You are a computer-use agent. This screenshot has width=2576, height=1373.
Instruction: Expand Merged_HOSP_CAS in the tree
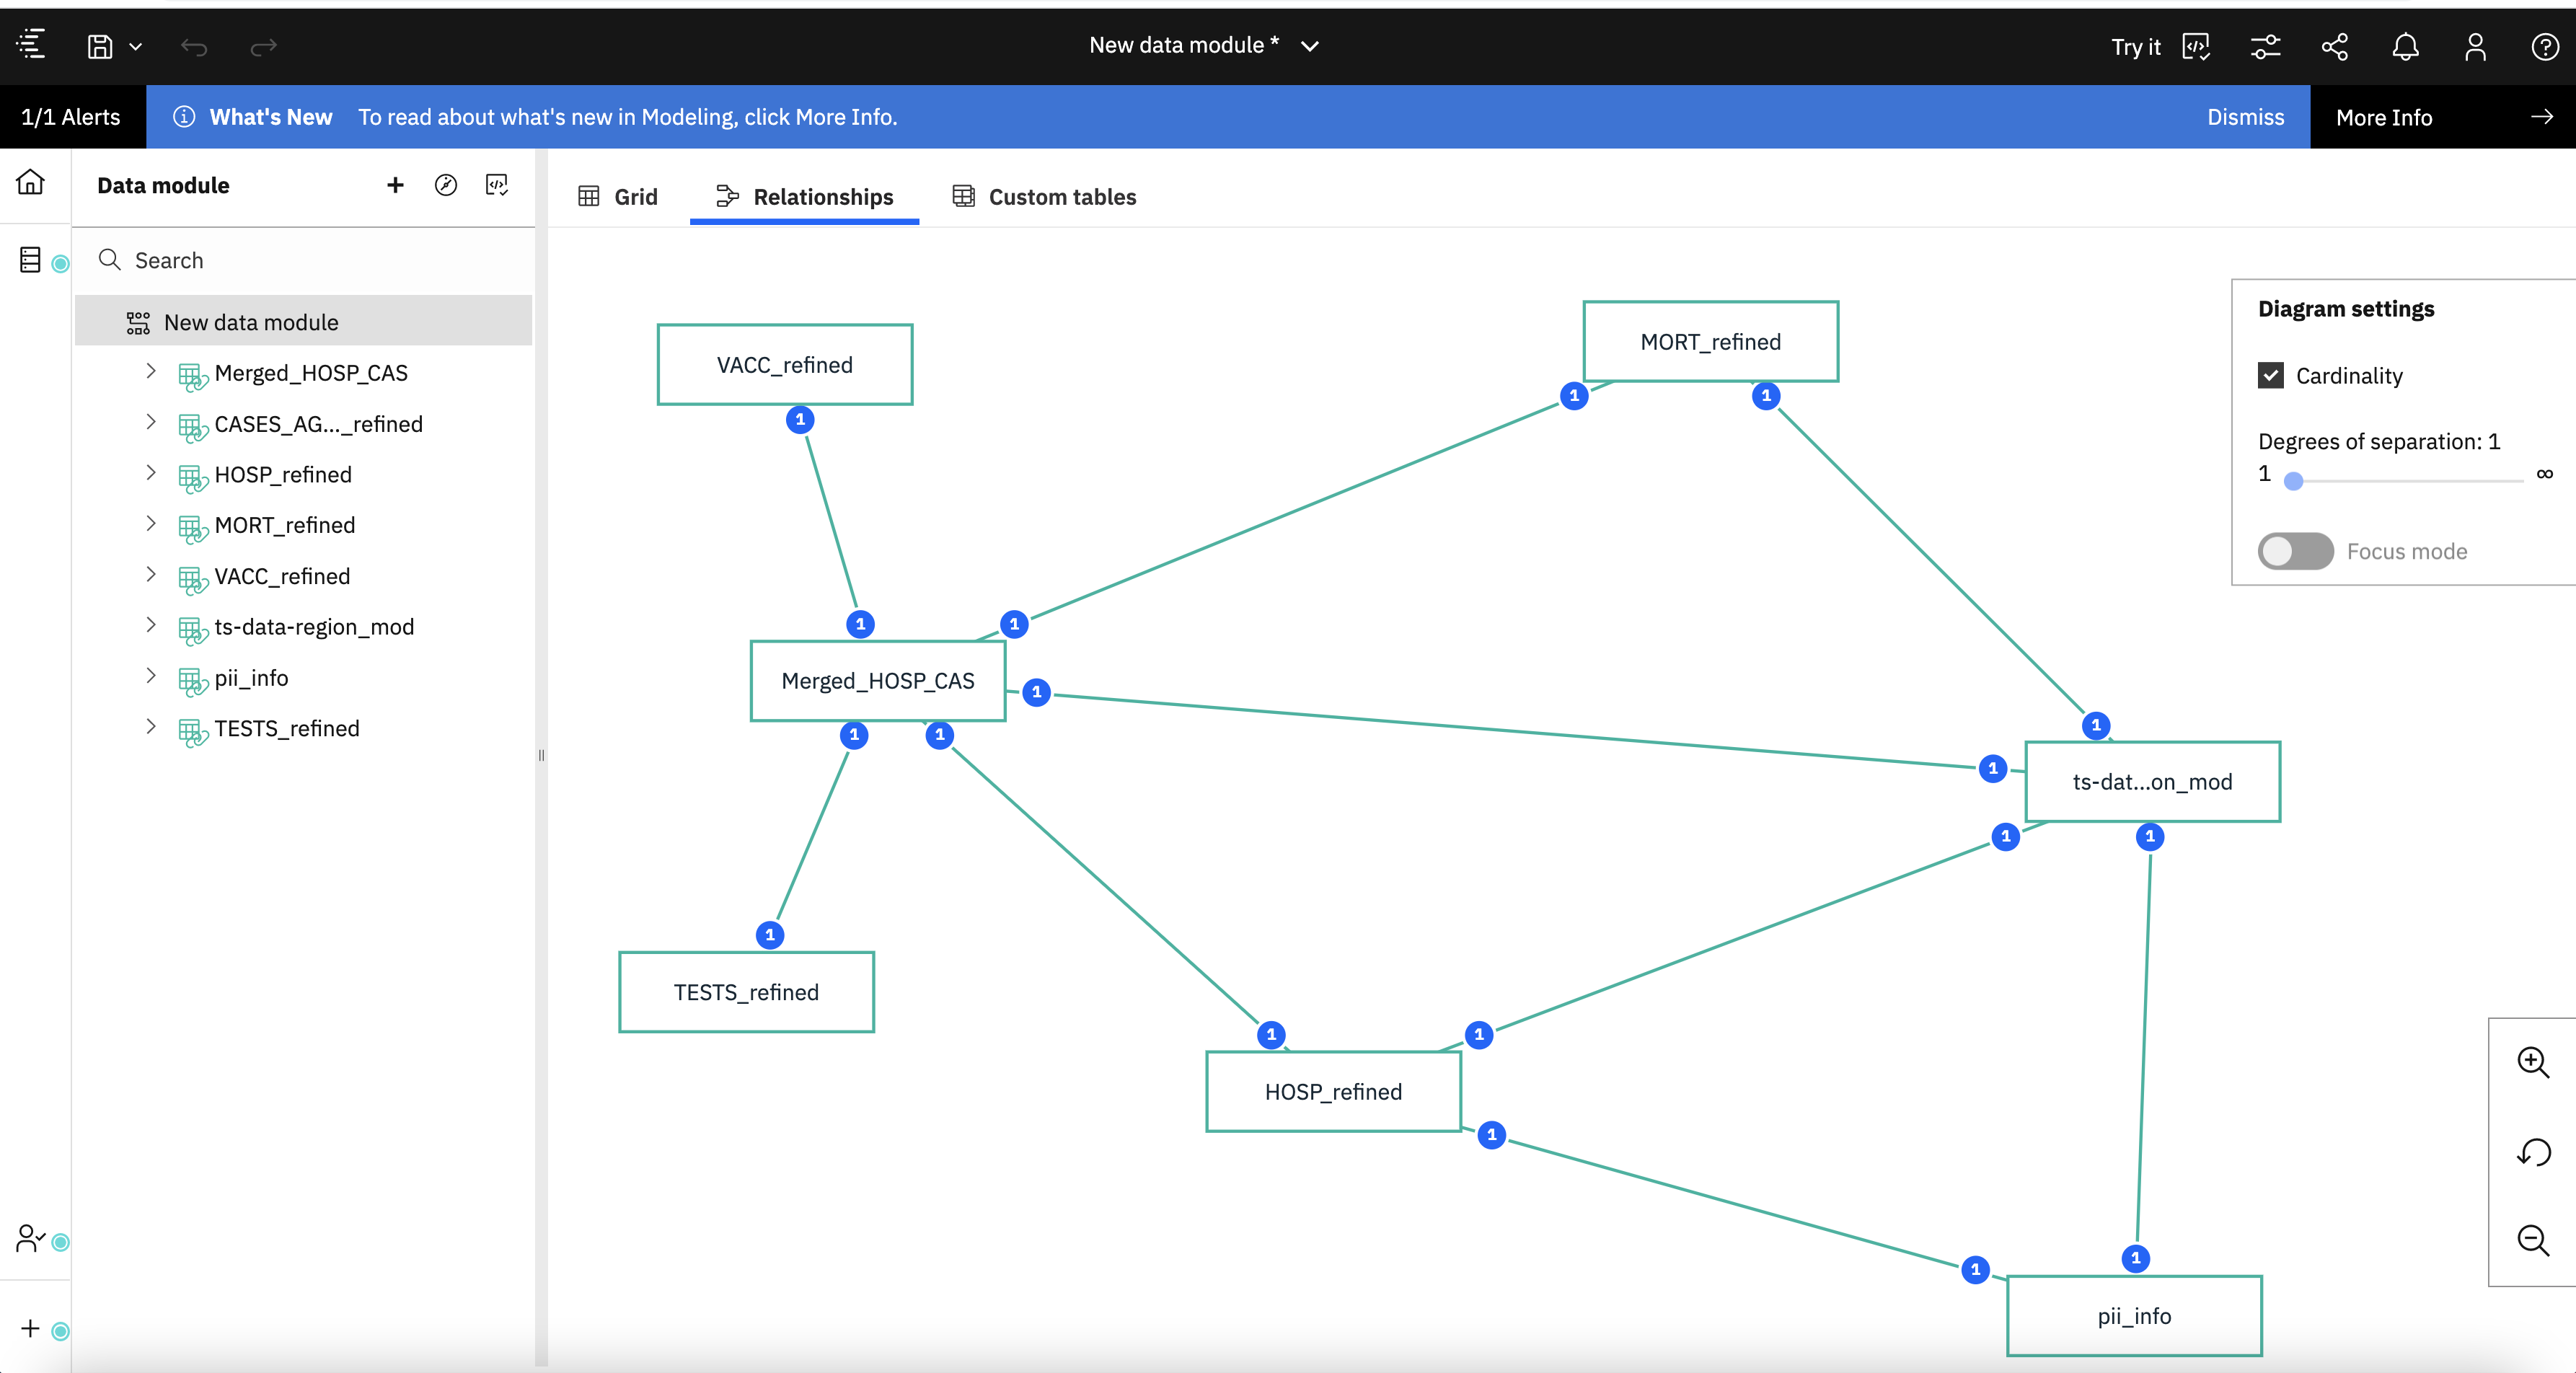(x=151, y=371)
